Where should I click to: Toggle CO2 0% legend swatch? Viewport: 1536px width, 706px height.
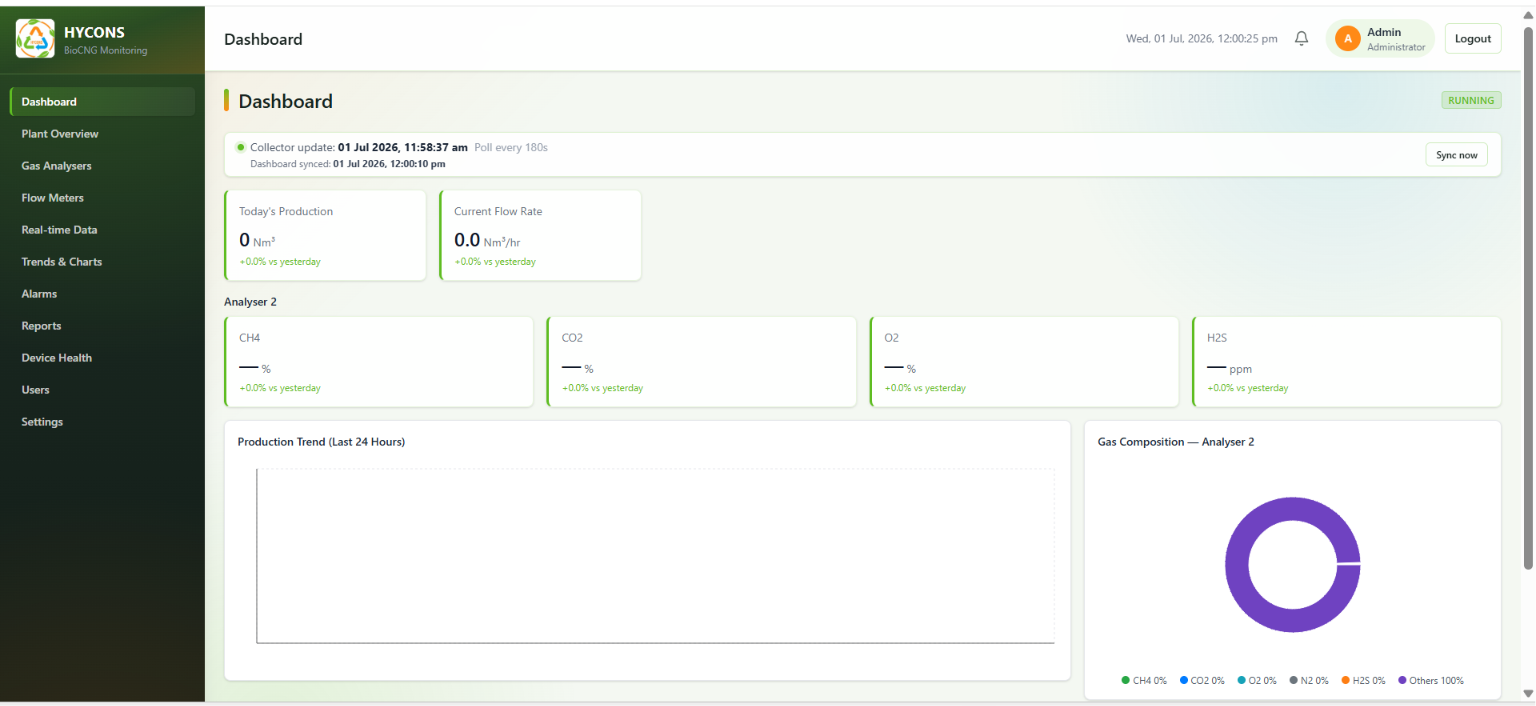(1184, 680)
